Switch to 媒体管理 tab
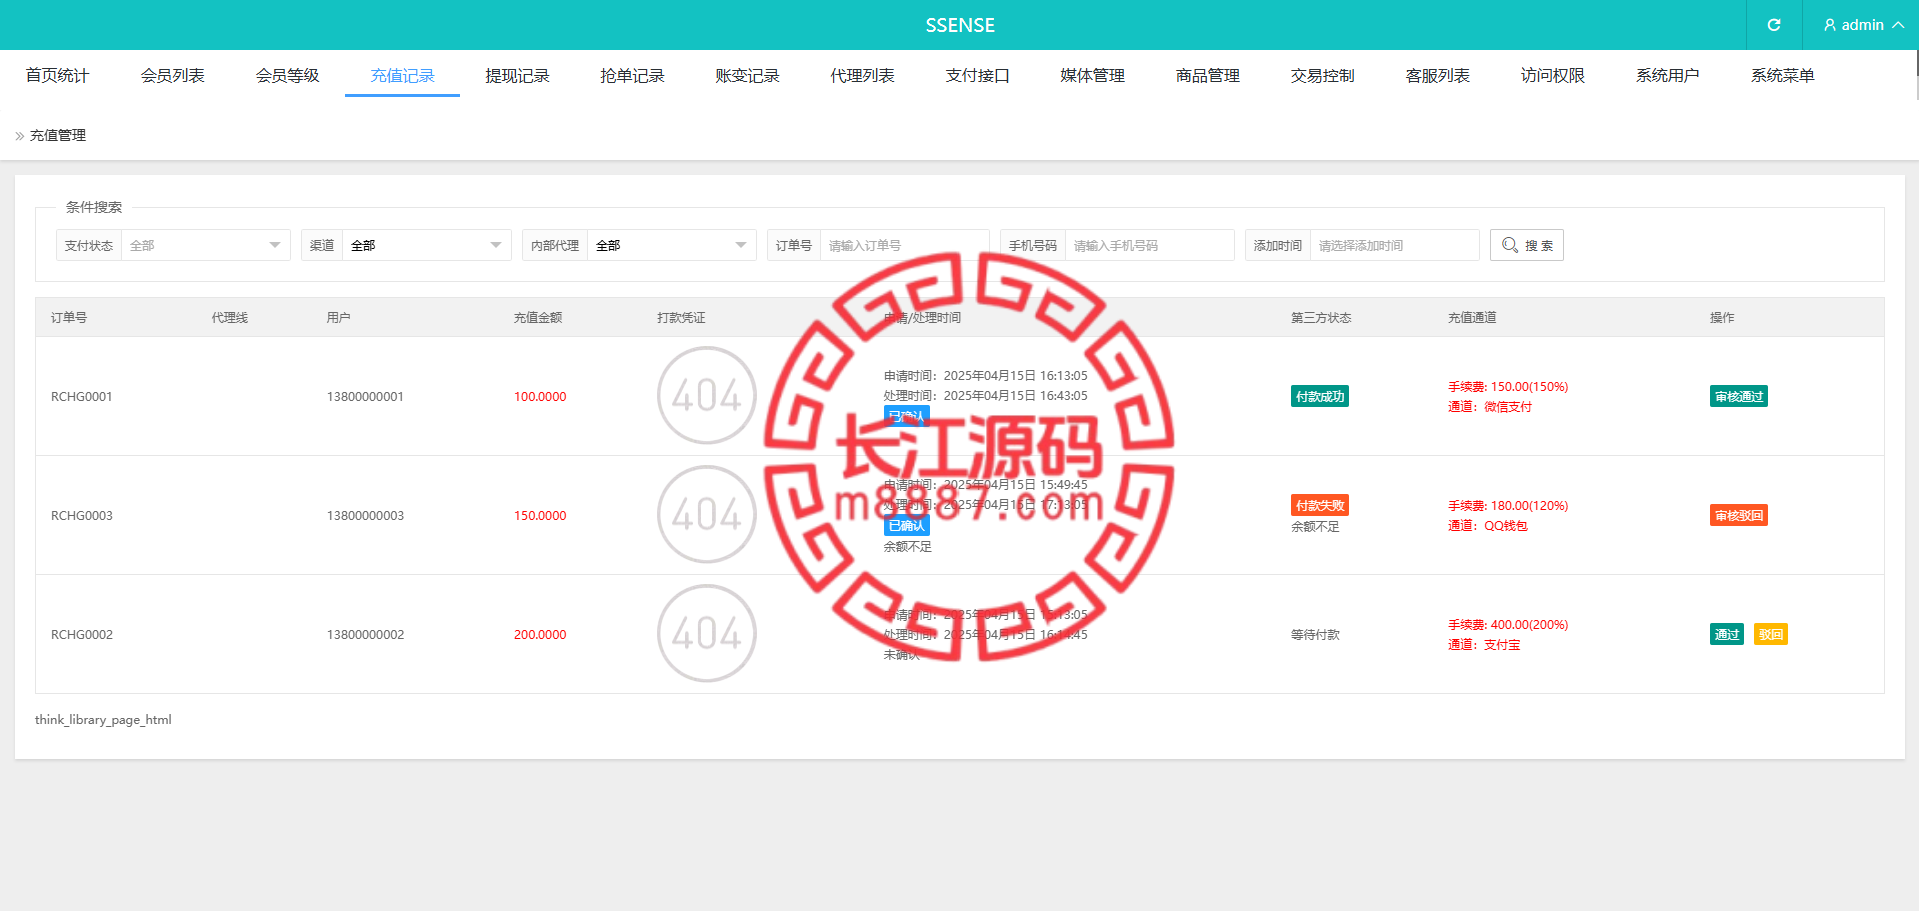The height and width of the screenshot is (911, 1919). 1092,76
